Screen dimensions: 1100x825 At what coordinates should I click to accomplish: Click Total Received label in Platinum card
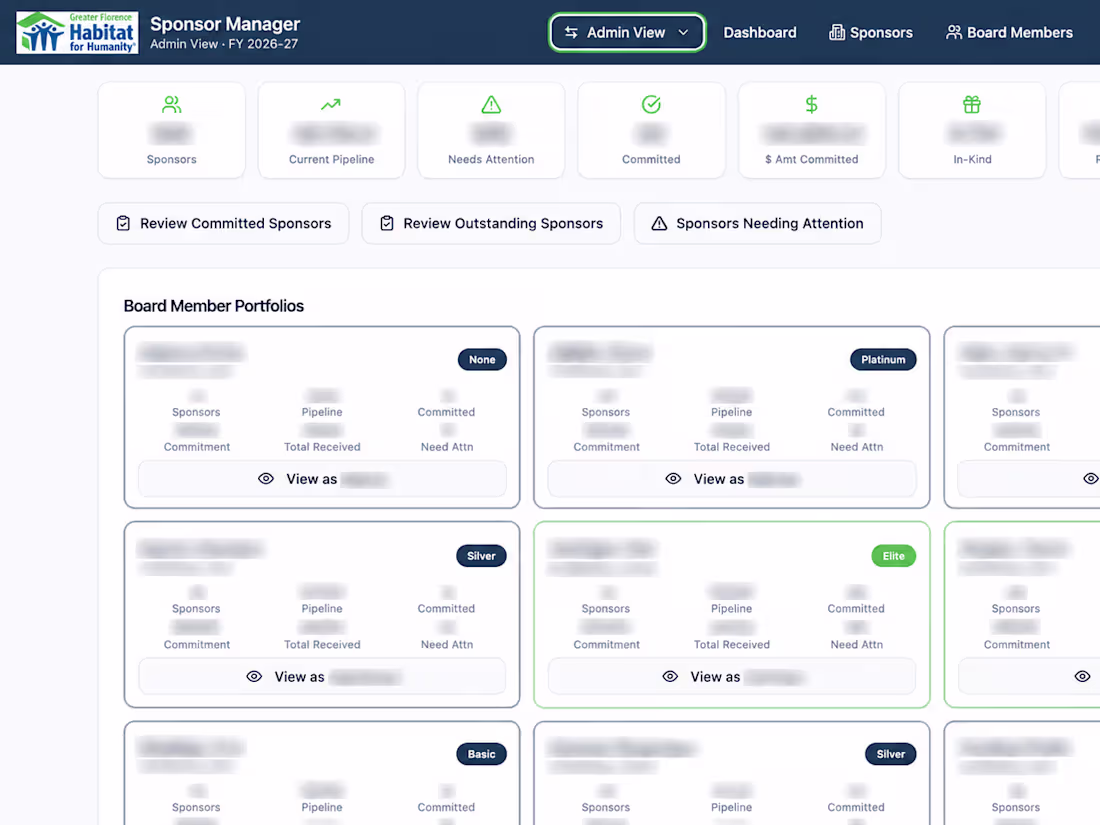click(732, 447)
